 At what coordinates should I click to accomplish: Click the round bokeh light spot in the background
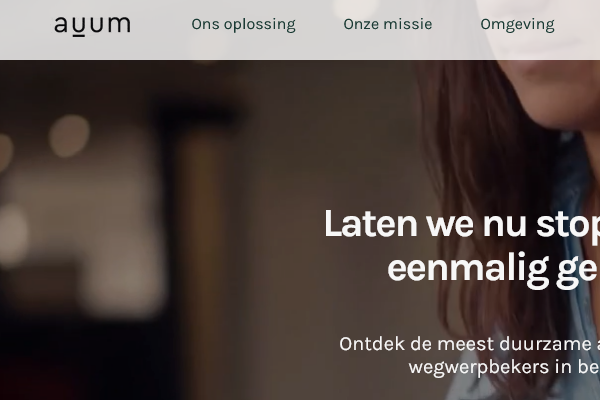click(69, 136)
